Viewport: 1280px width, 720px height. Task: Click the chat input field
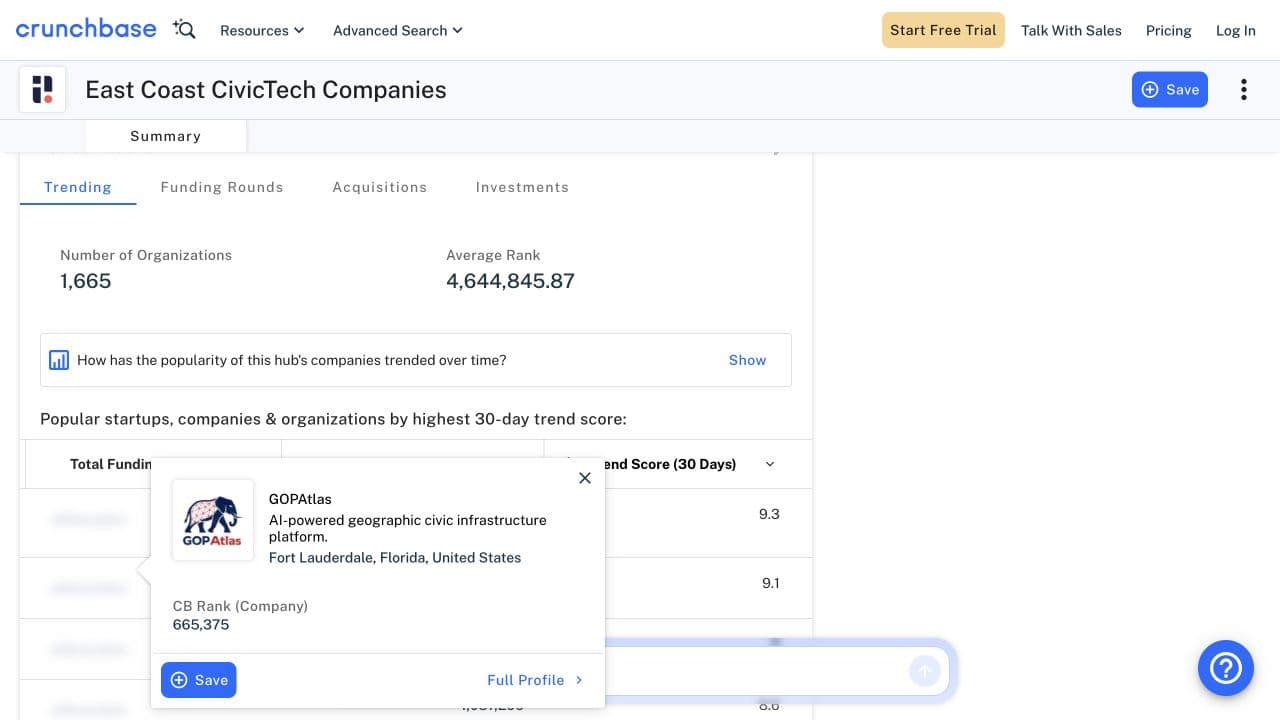(755, 670)
